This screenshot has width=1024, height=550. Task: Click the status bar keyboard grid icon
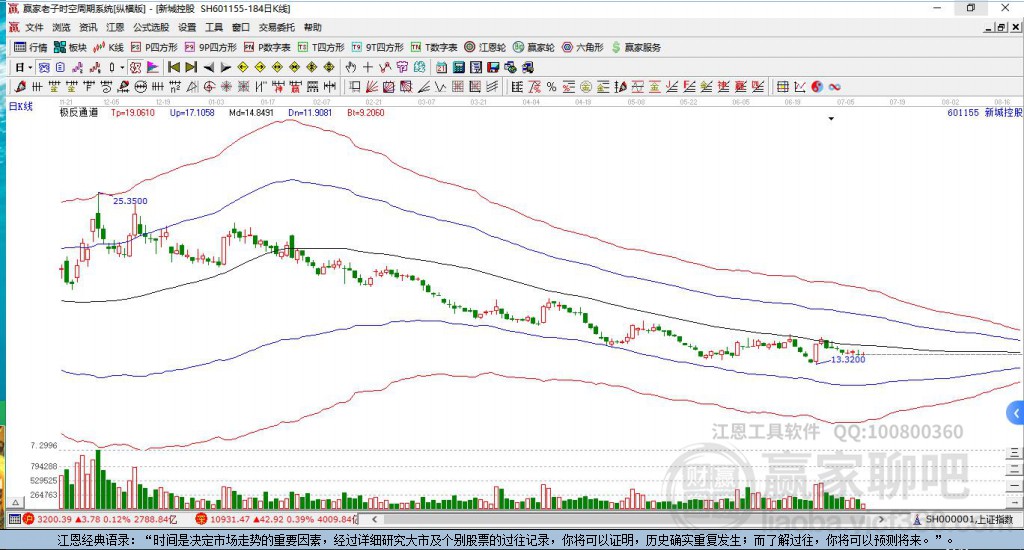[x=14, y=519]
